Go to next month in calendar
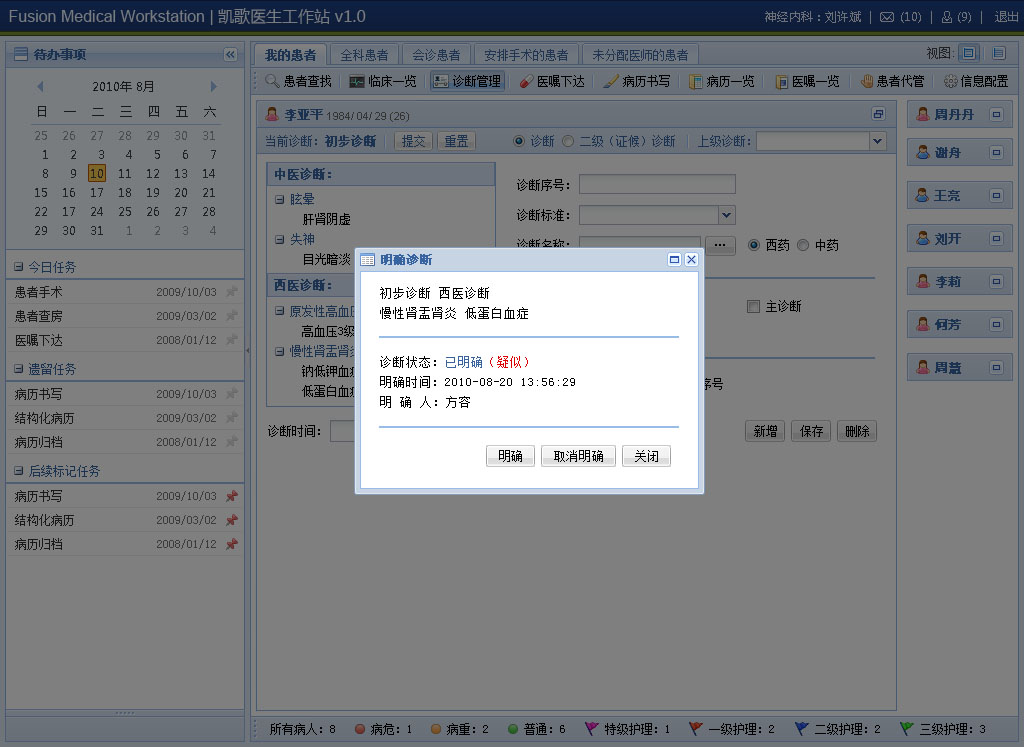 213,87
